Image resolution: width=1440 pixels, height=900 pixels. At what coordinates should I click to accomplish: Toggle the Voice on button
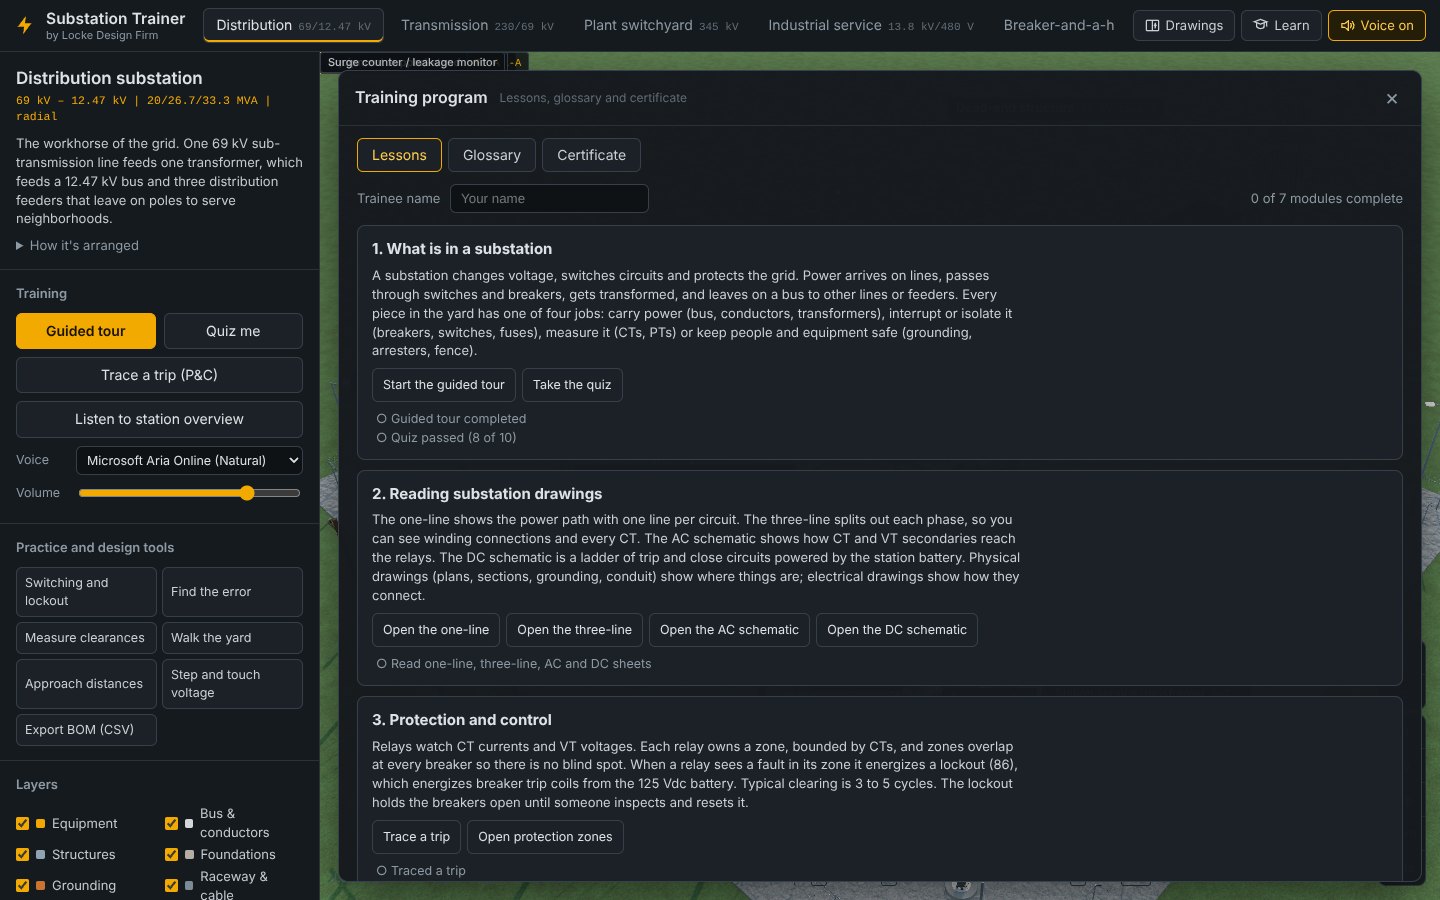(1377, 25)
